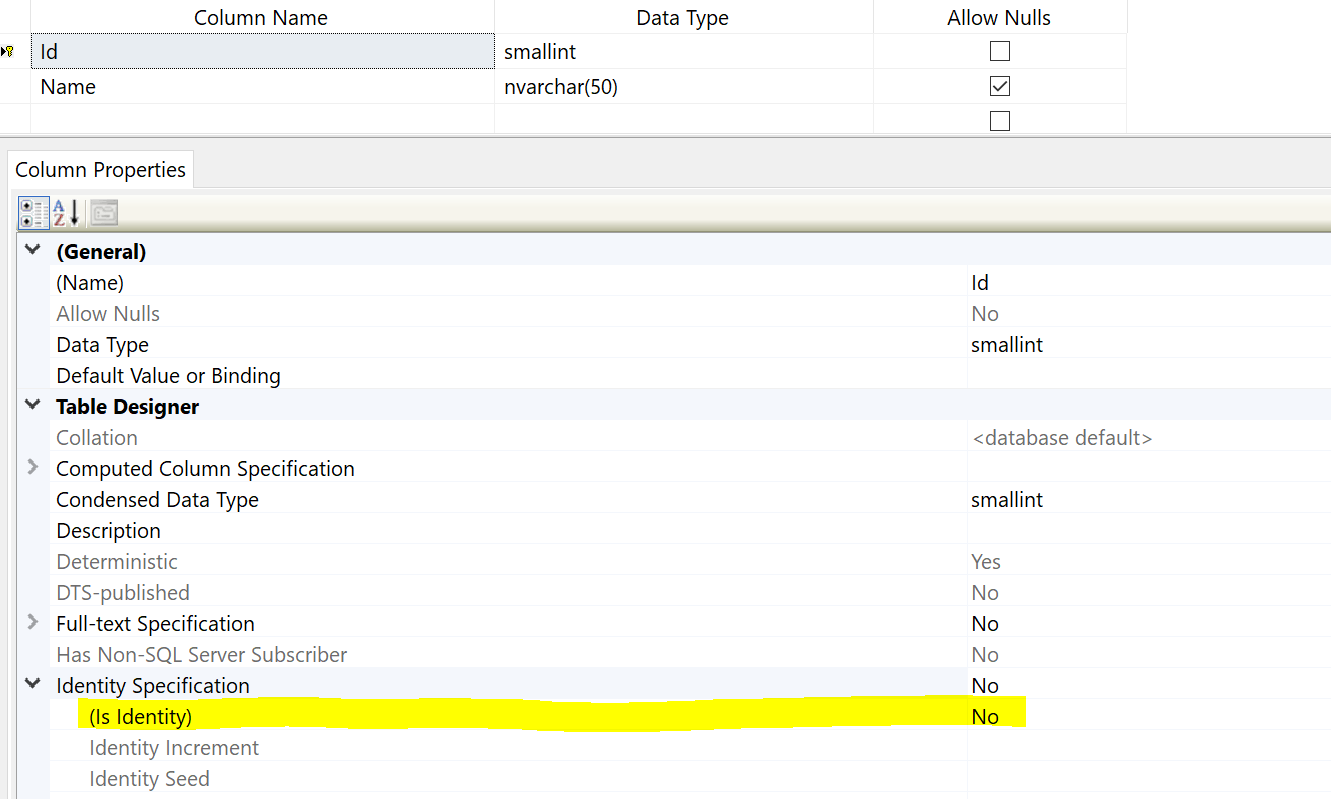
Task: Select the nvarchar(50) data type cell
Action: click(684, 86)
